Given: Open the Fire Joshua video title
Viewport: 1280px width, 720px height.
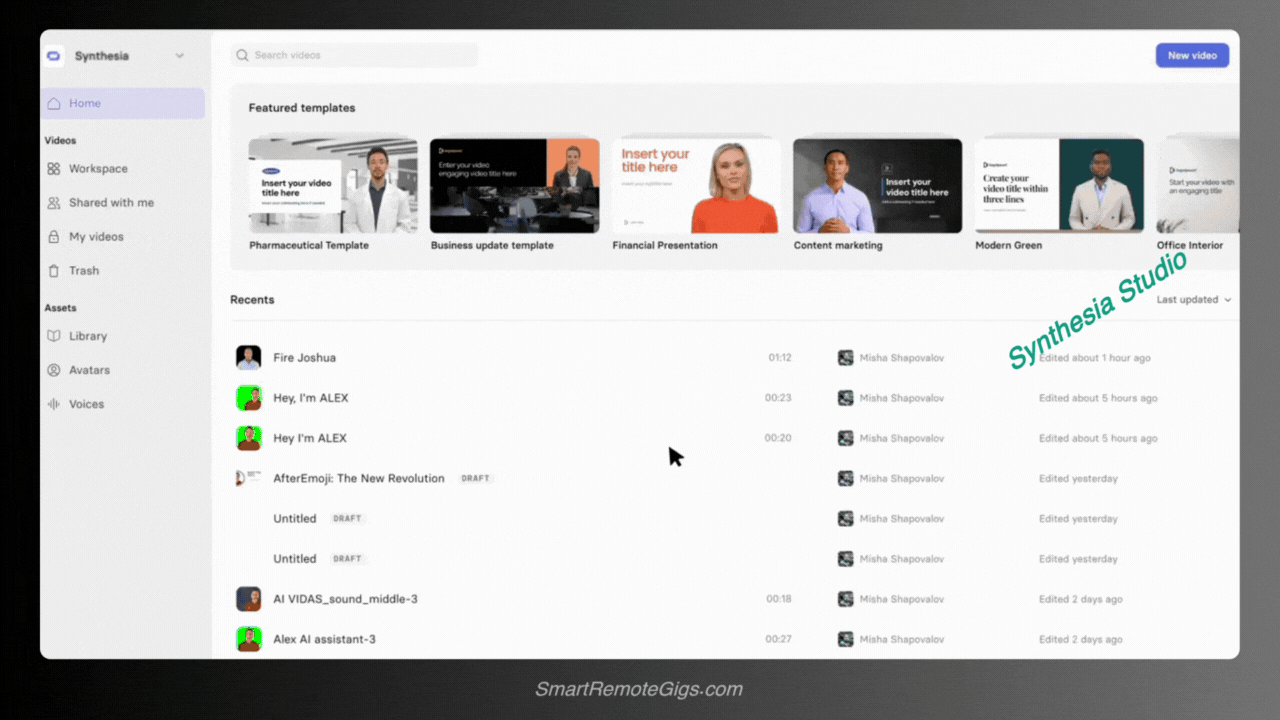Looking at the screenshot, I should coord(305,358).
